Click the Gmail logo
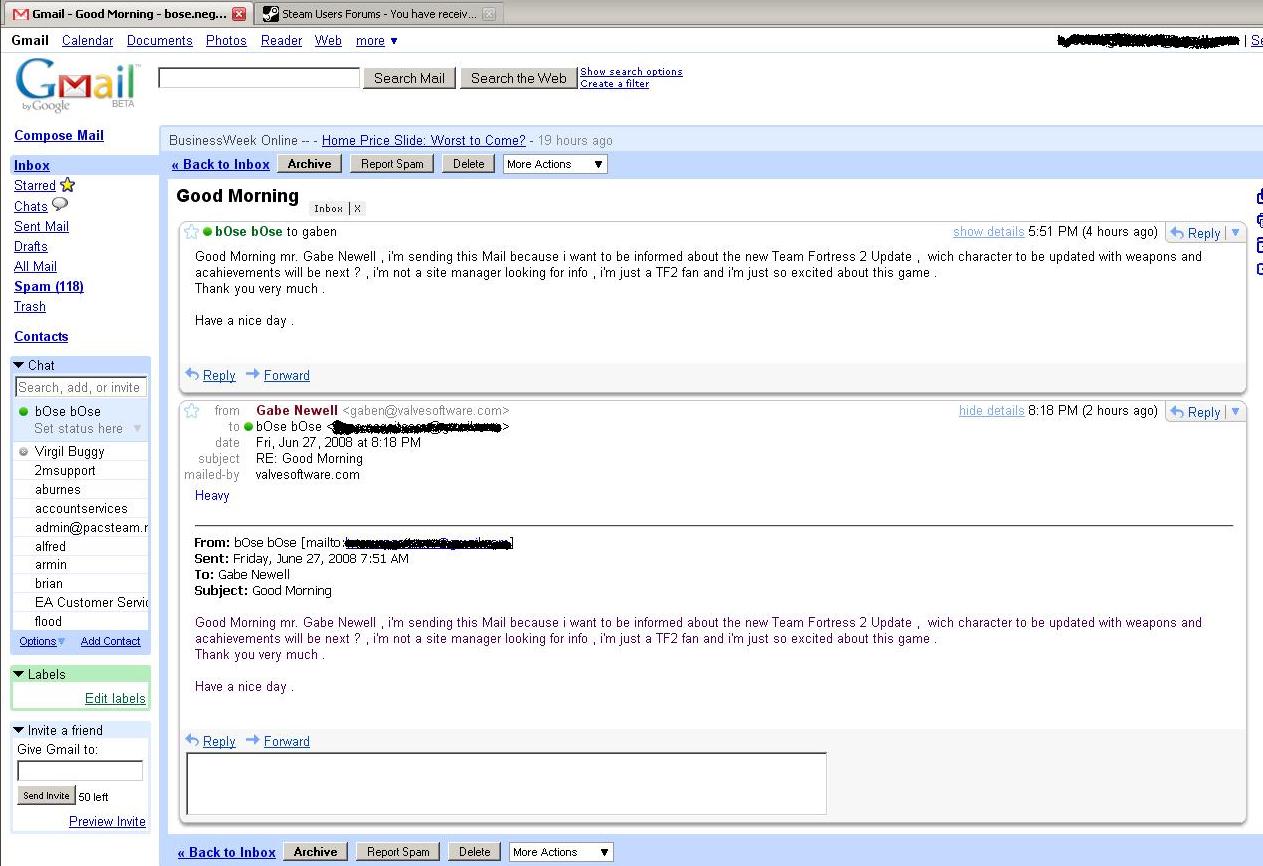 (x=77, y=87)
